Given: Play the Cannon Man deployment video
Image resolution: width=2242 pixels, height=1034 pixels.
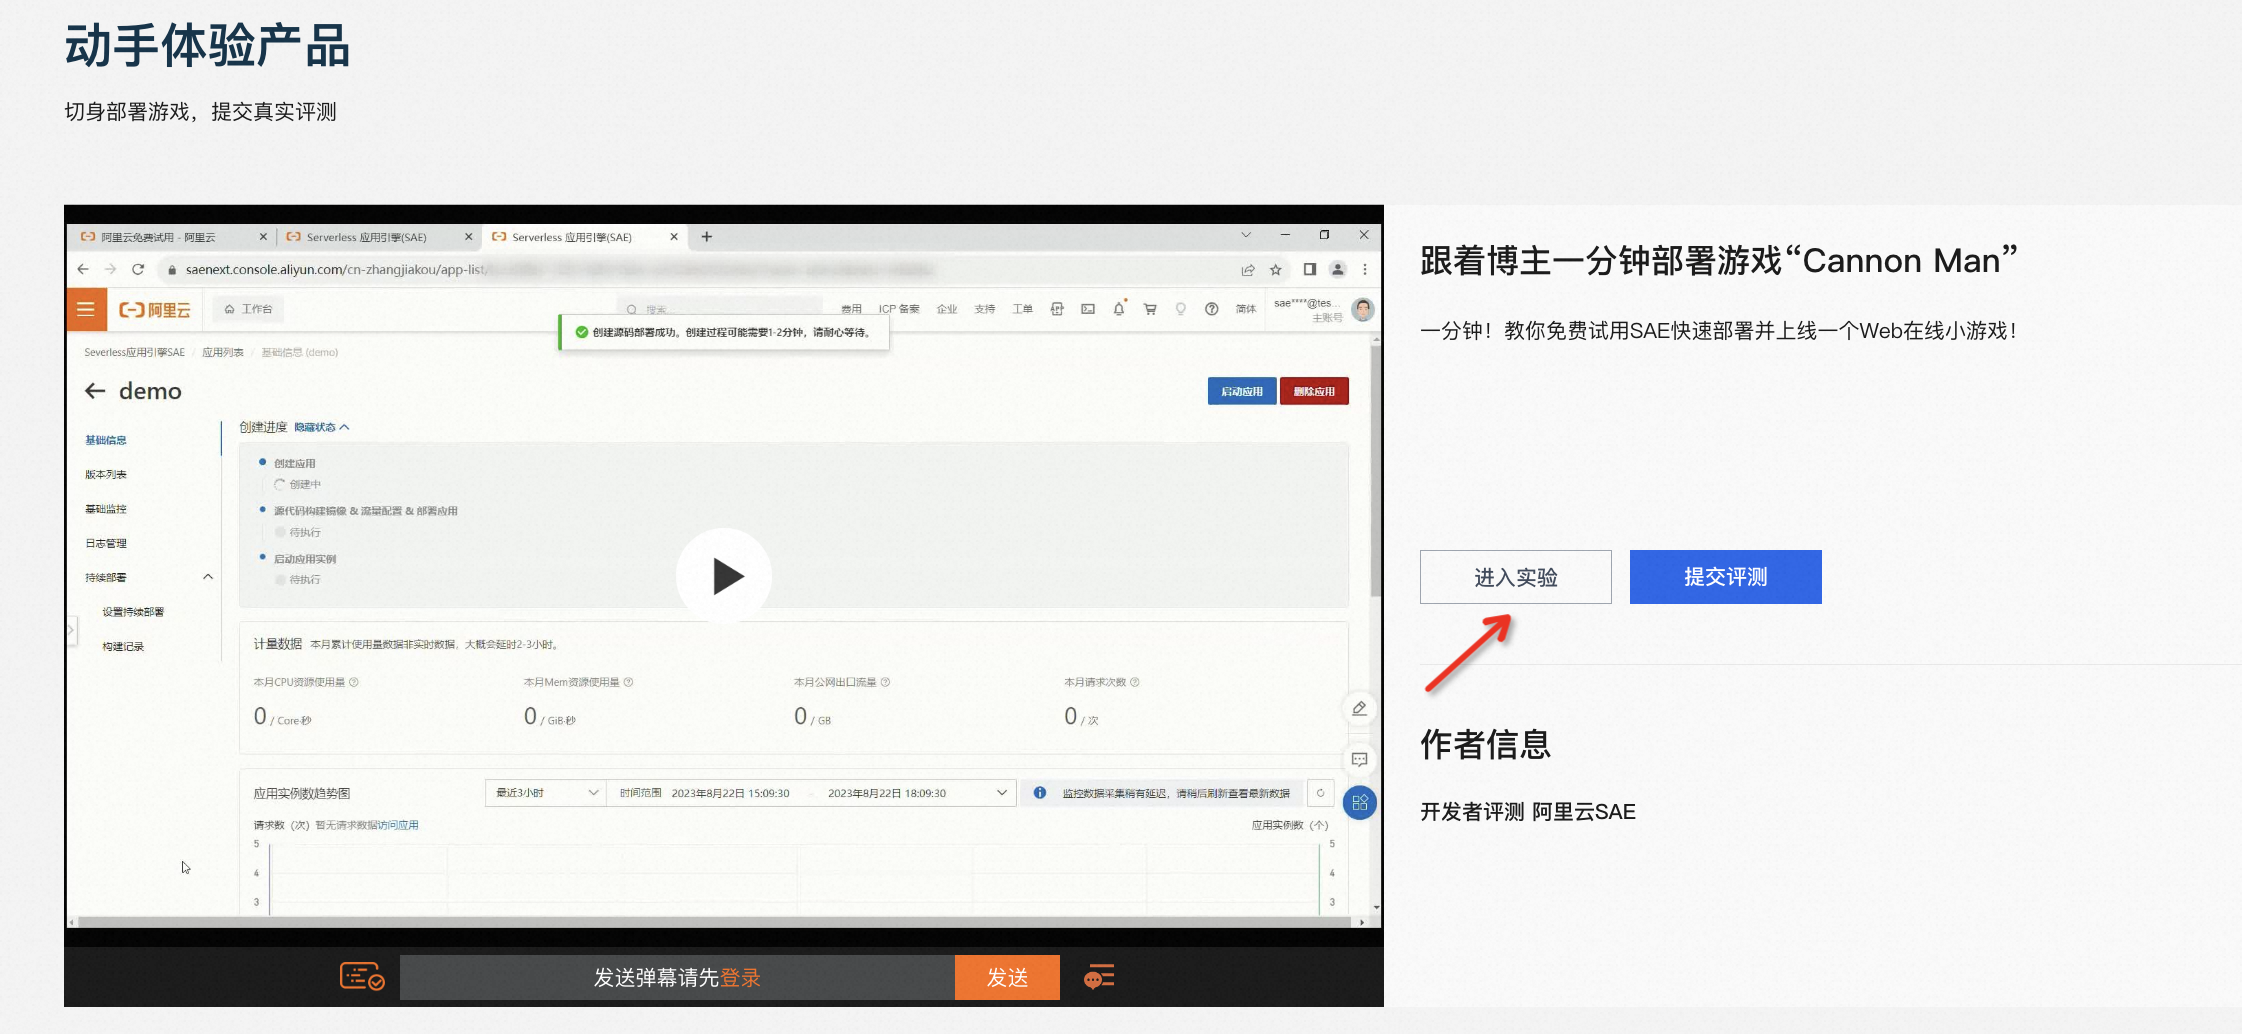Looking at the screenshot, I should (724, 576).
